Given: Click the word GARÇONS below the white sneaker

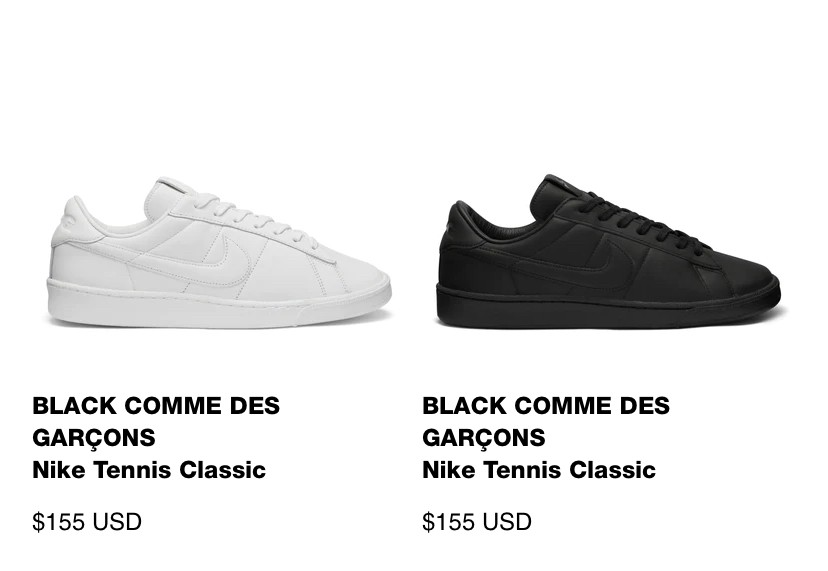Looking at the screenshot, I should click(94, 438).
